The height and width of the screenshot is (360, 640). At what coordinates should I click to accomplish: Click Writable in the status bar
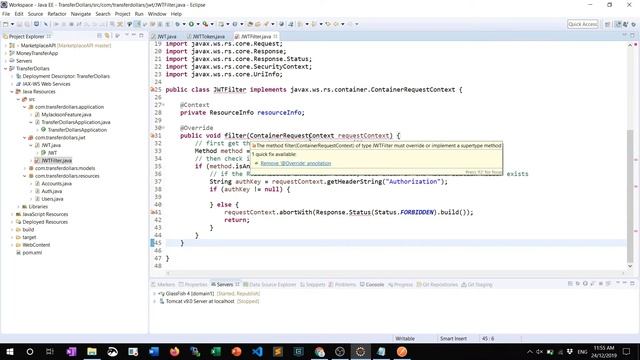pyautogui.click(x=405, y=338)
